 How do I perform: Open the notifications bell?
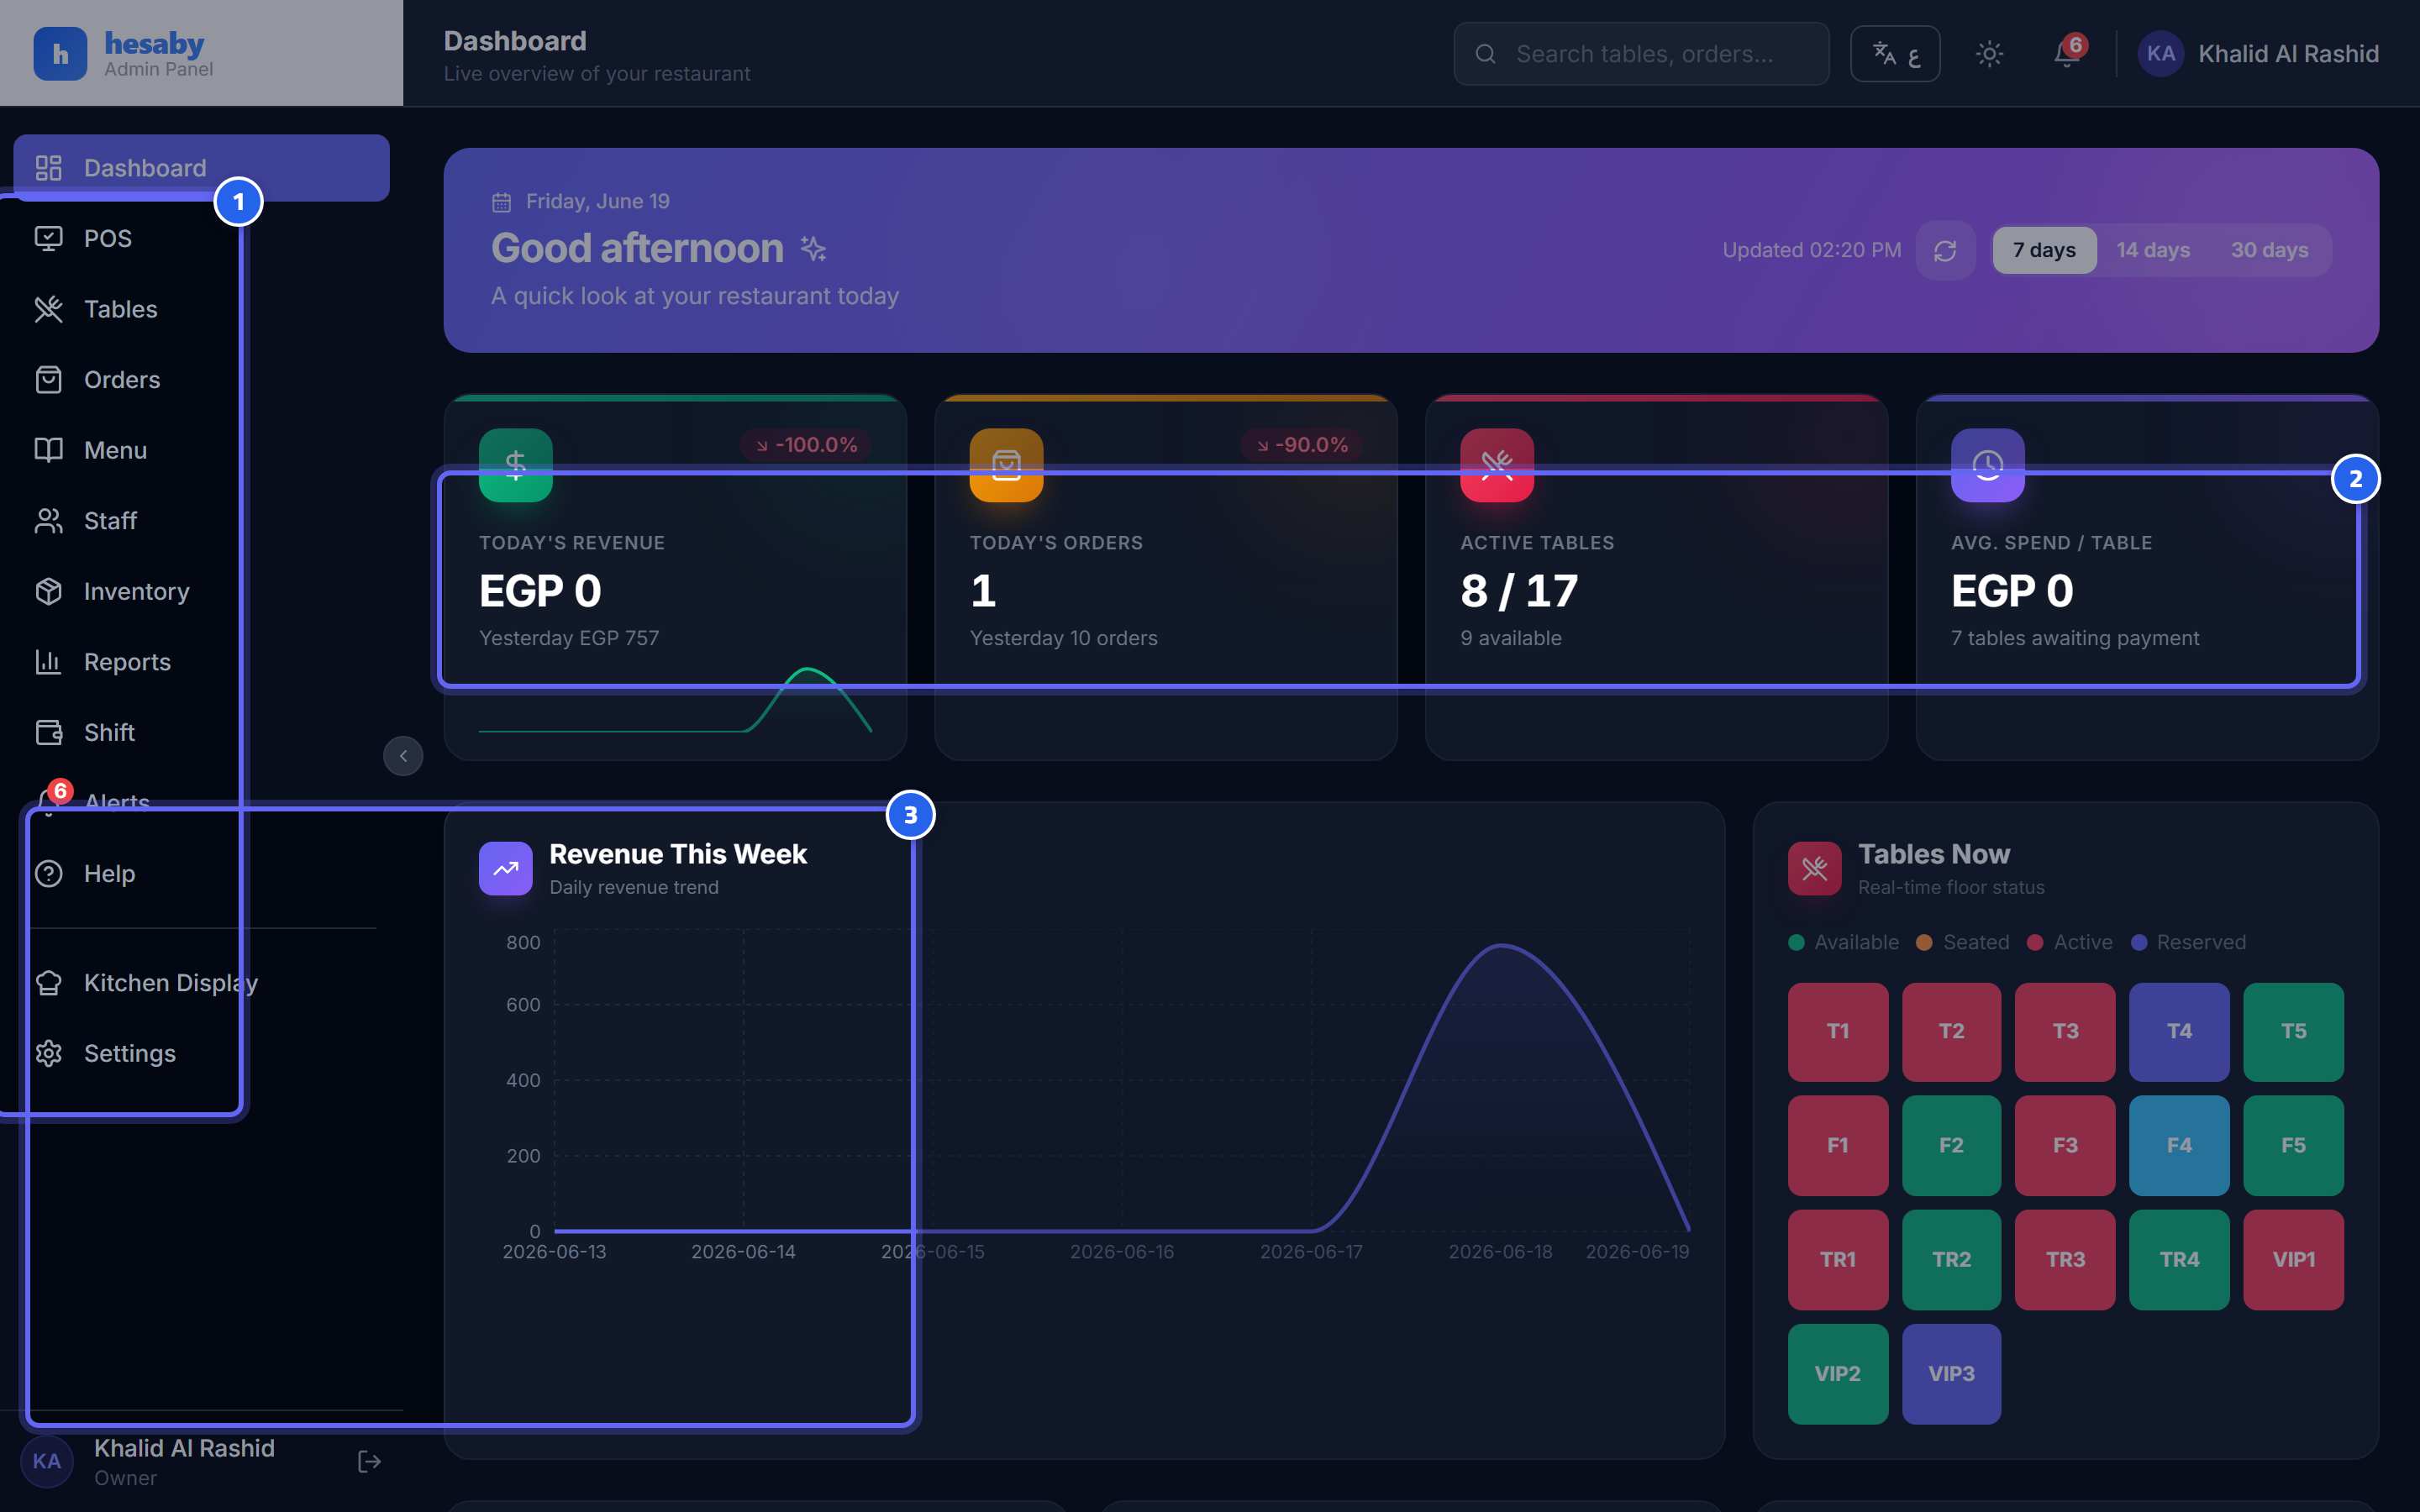(x=2067, y=54)
